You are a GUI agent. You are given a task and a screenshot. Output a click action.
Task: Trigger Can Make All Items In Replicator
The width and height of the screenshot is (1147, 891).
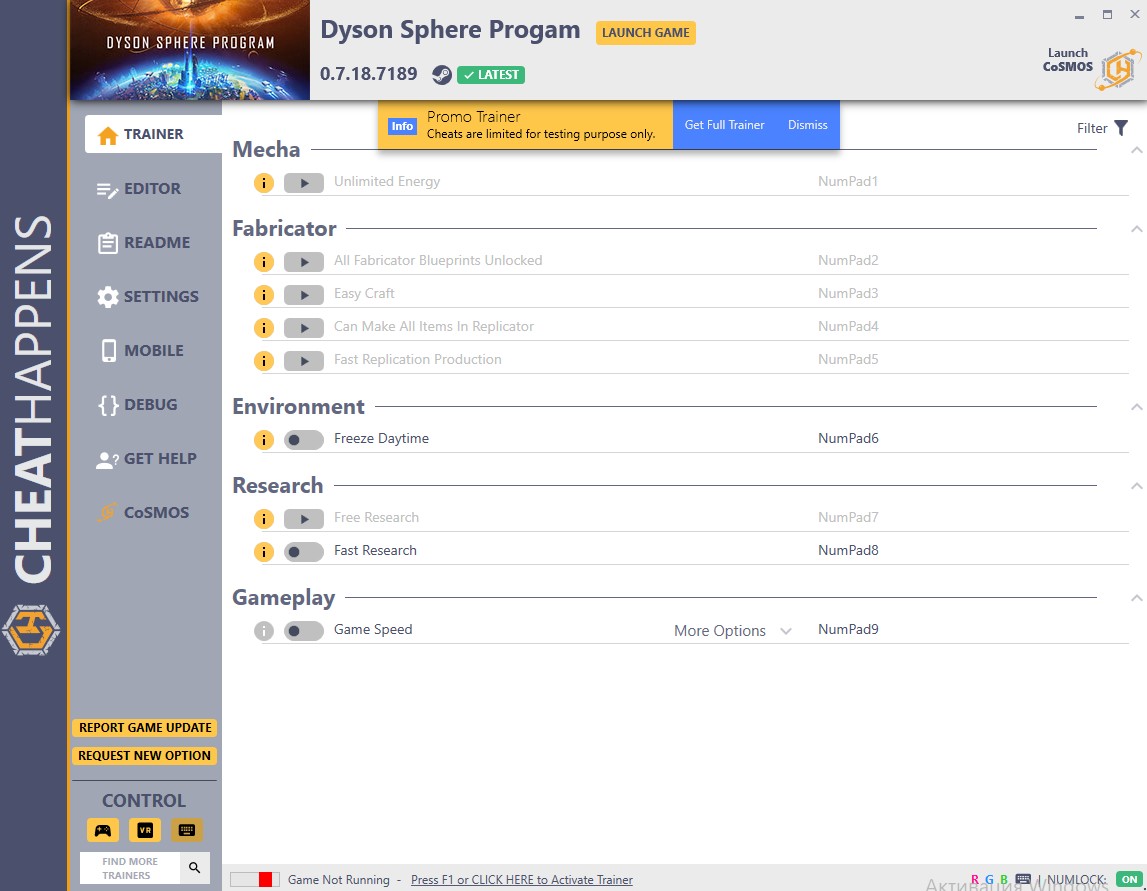click(x=304, y=328)
